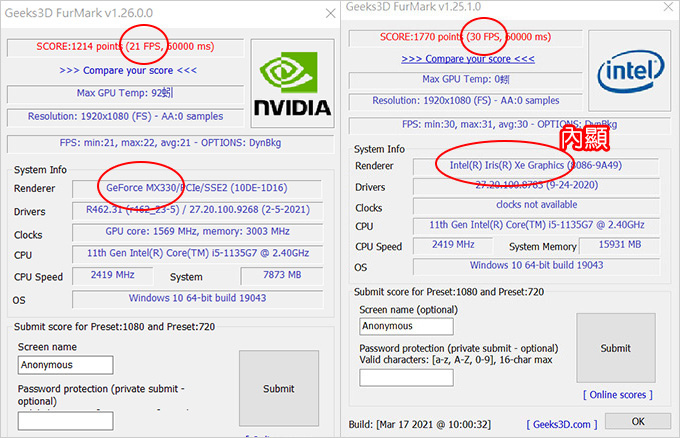Click Submit button in the NVIDIA FurMark window
The height and width of the screenshot is (438, 680).
279,389
